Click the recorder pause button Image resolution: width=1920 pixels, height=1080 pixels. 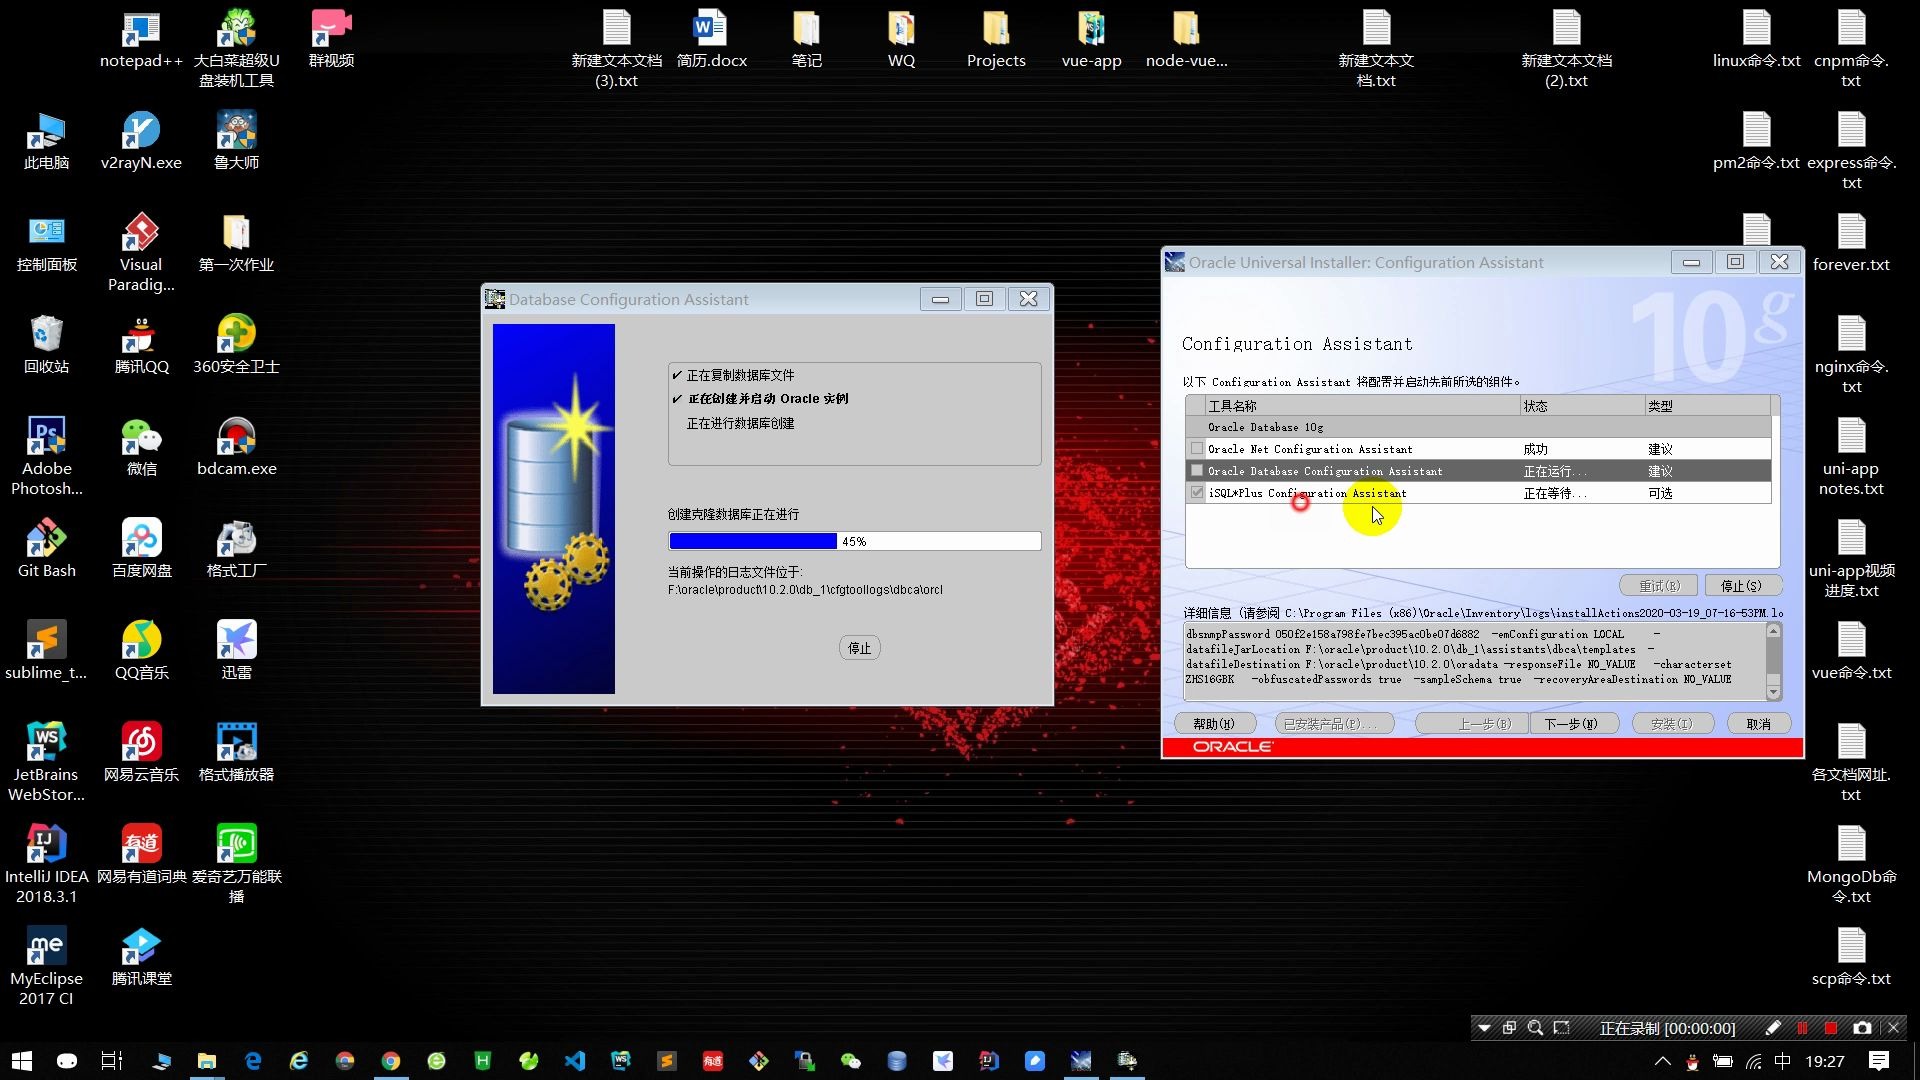point(1802,1028)
